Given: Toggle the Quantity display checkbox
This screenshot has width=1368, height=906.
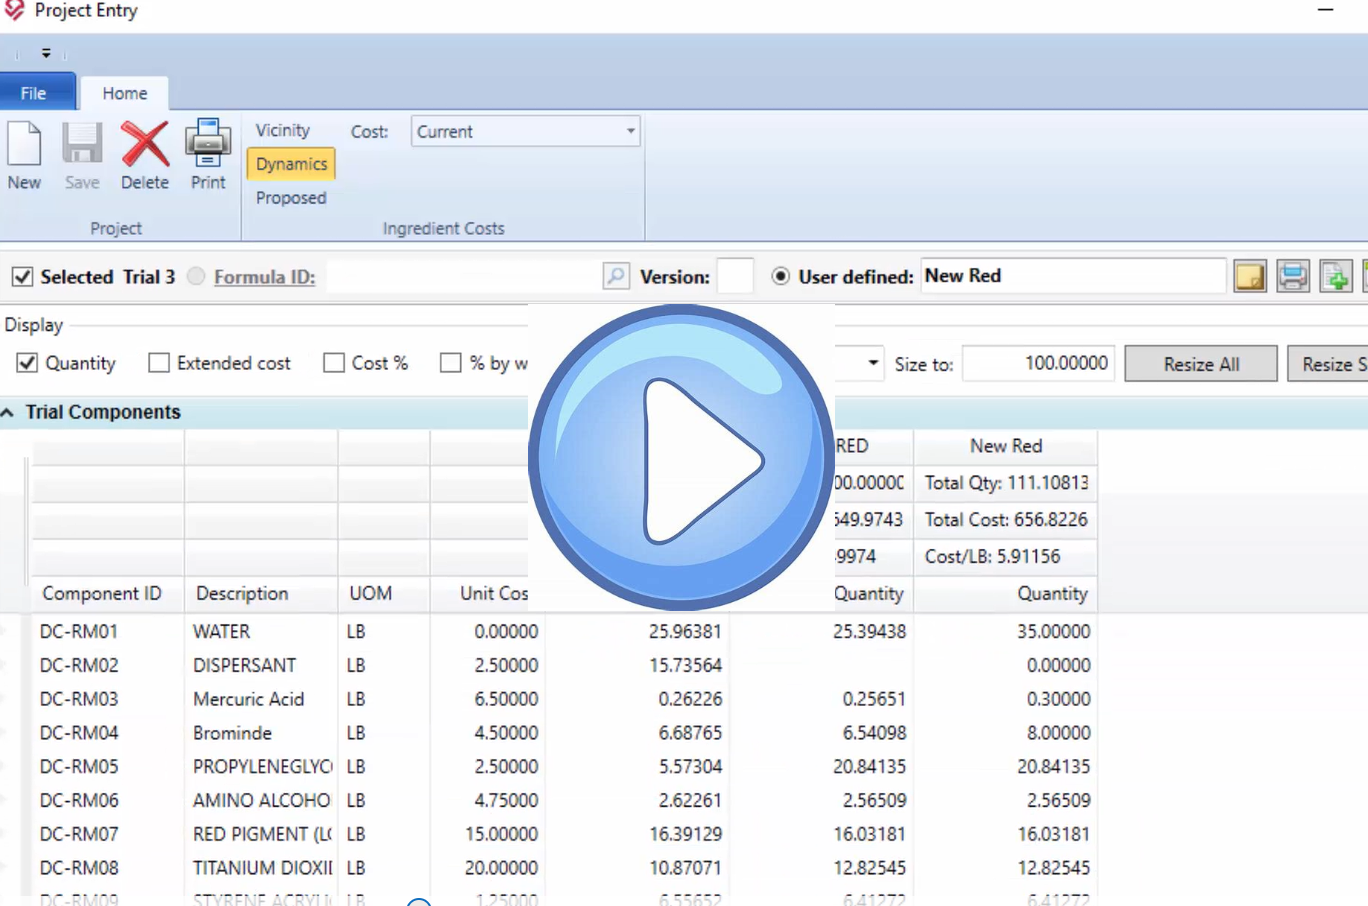Looking at the screenshot, I should point(27,363).
